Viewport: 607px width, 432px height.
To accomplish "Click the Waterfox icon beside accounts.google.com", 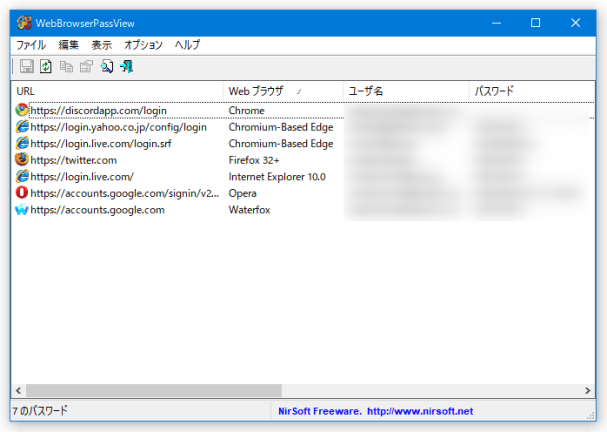I will 22,209.
